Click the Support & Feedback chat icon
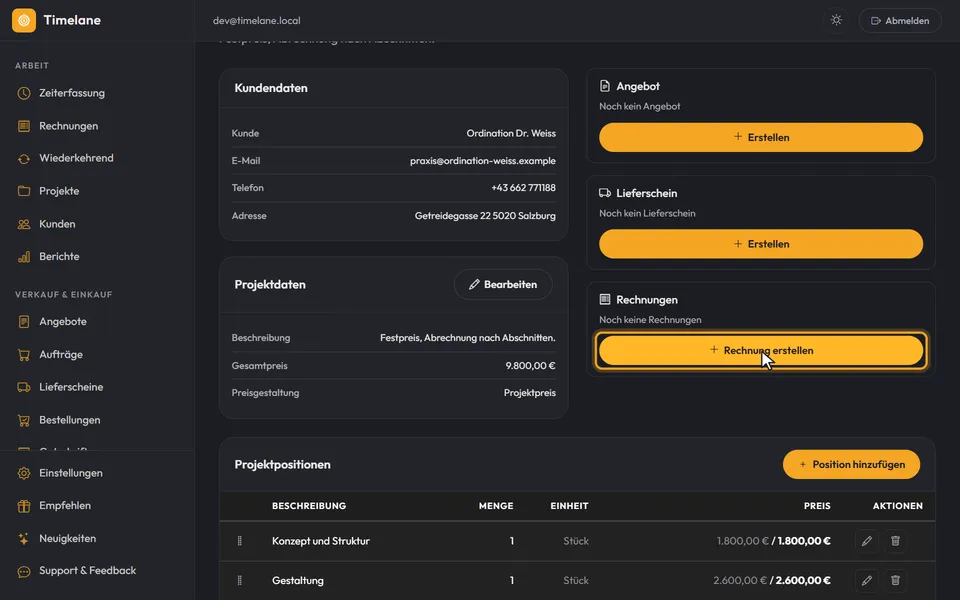This screenshot has height=600, width=960. (x=24, y=571)
